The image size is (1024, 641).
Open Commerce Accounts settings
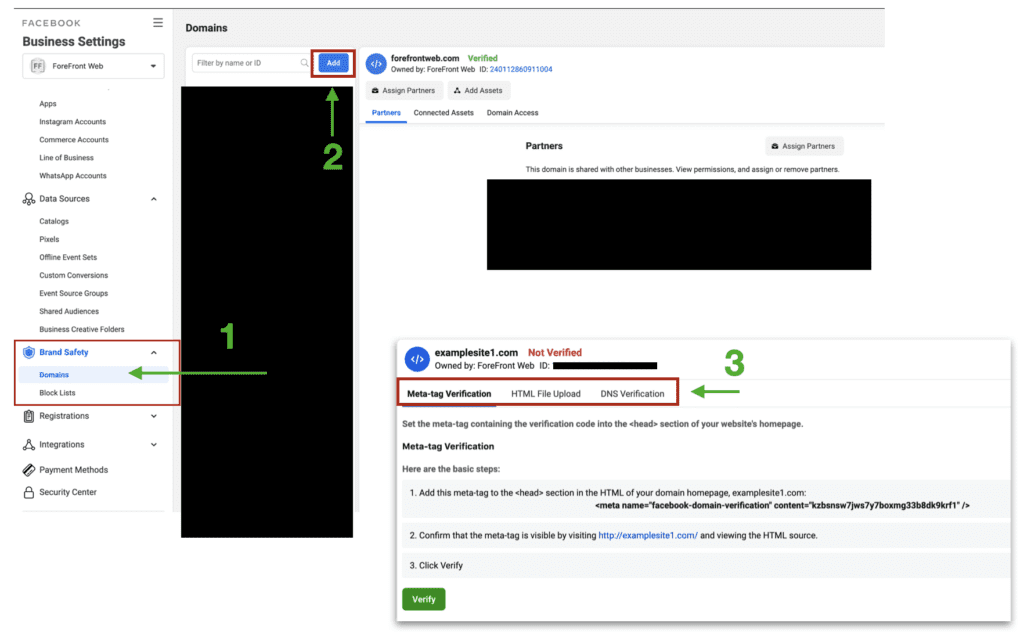(74, 140)
